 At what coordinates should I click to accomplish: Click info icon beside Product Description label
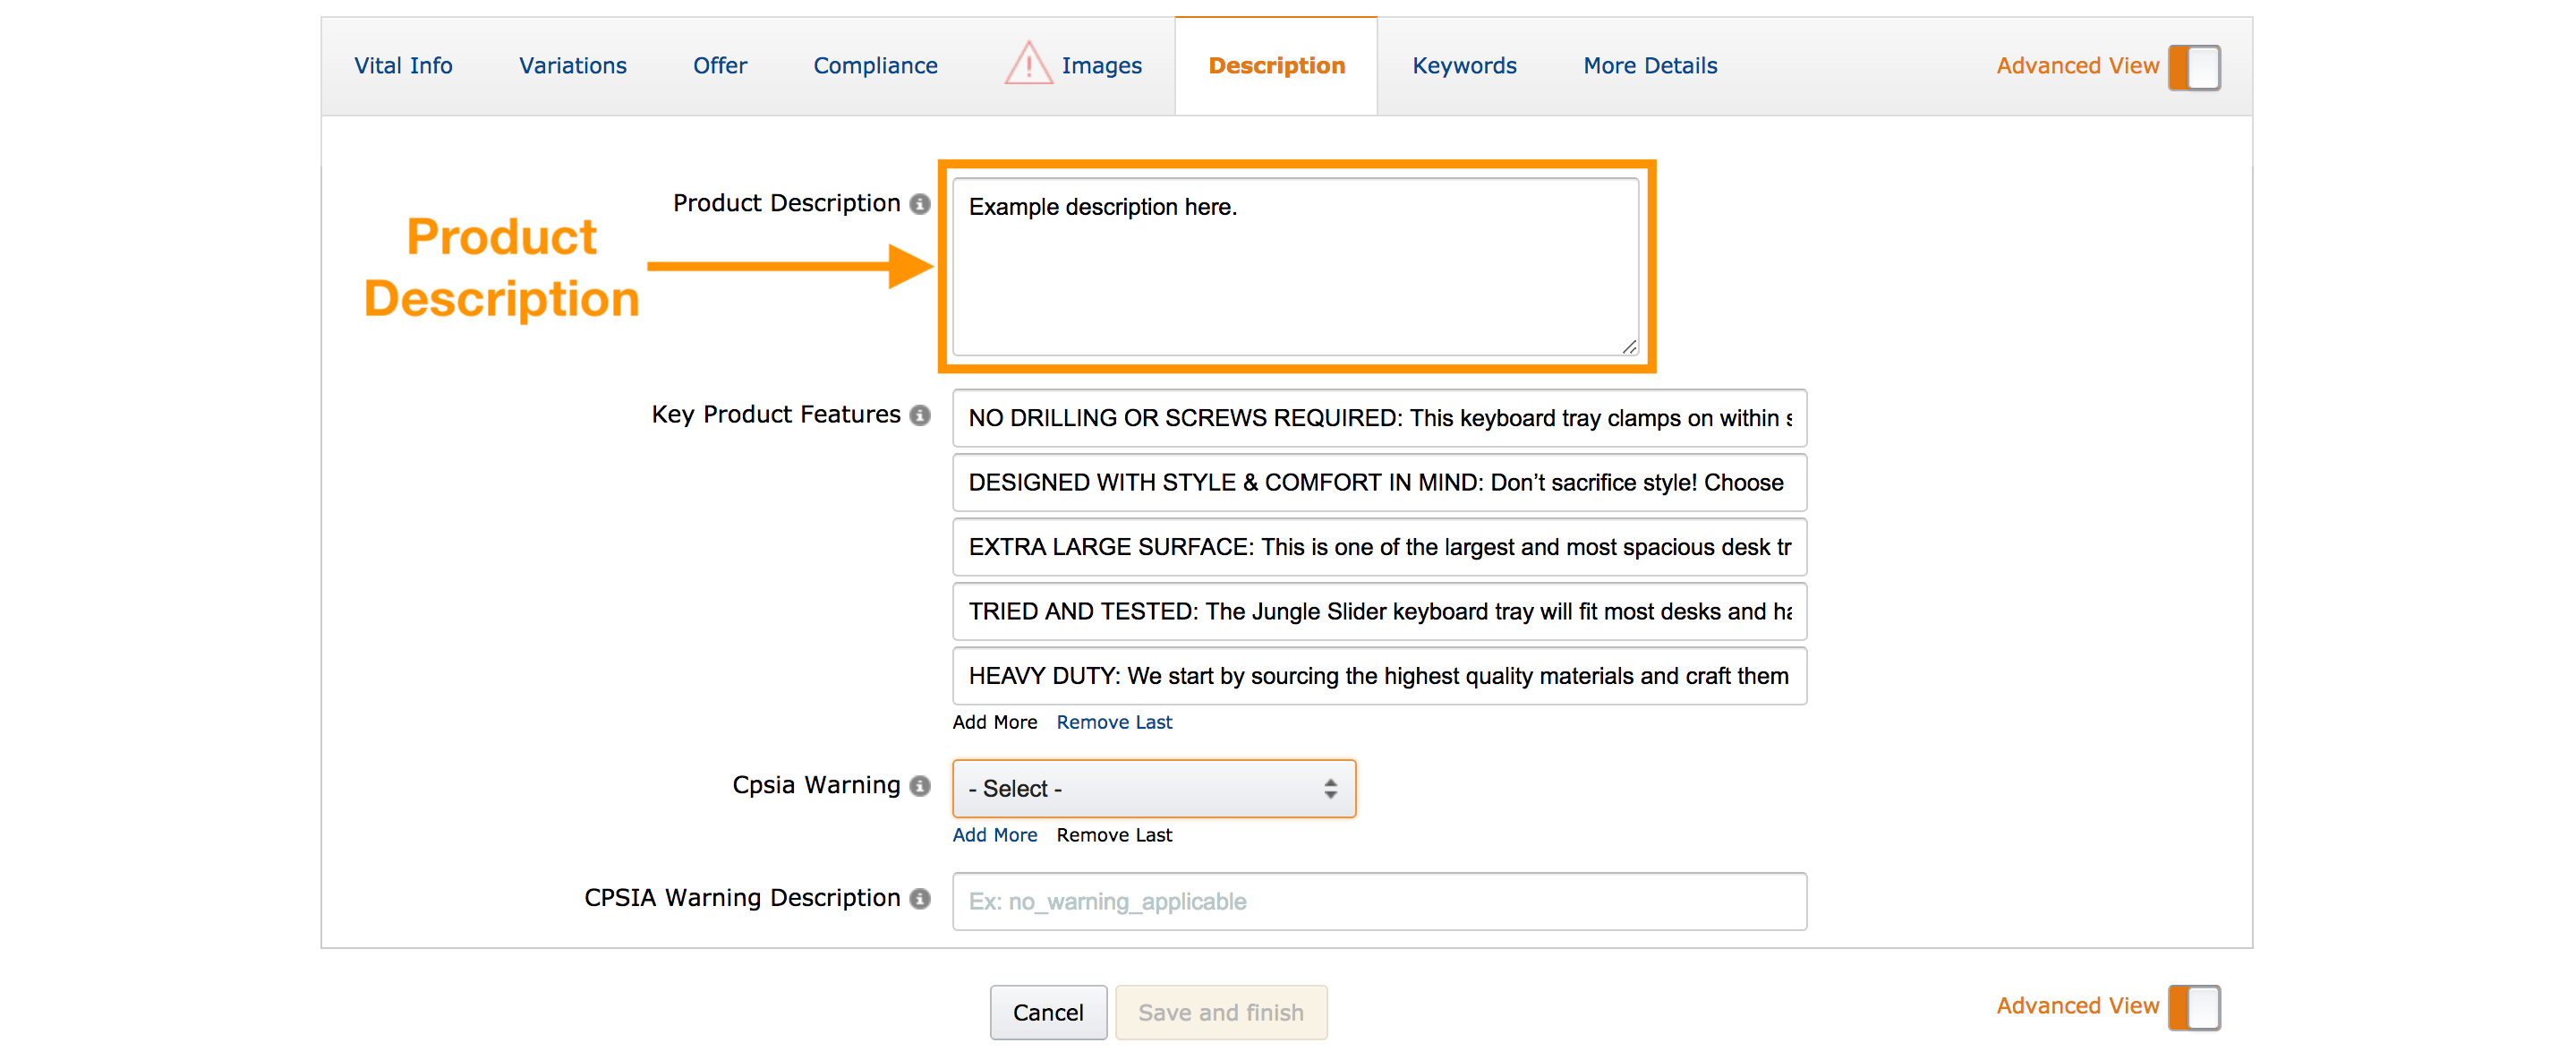(x=919, y=204)
